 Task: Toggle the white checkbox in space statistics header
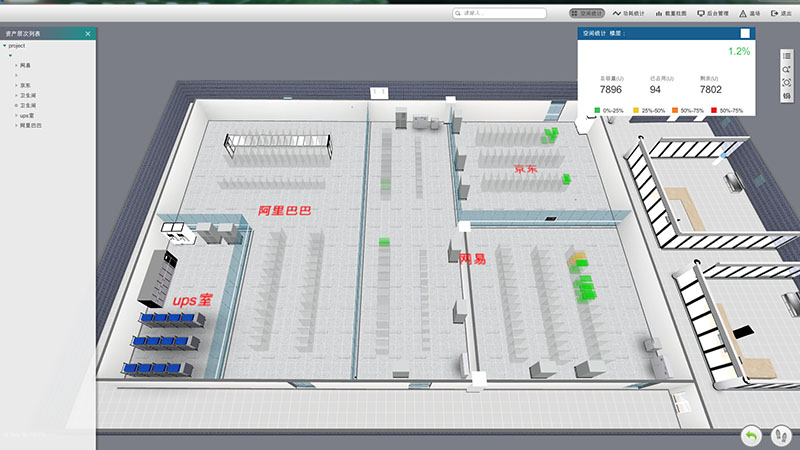pyautogui.click(x=744, y=34)
